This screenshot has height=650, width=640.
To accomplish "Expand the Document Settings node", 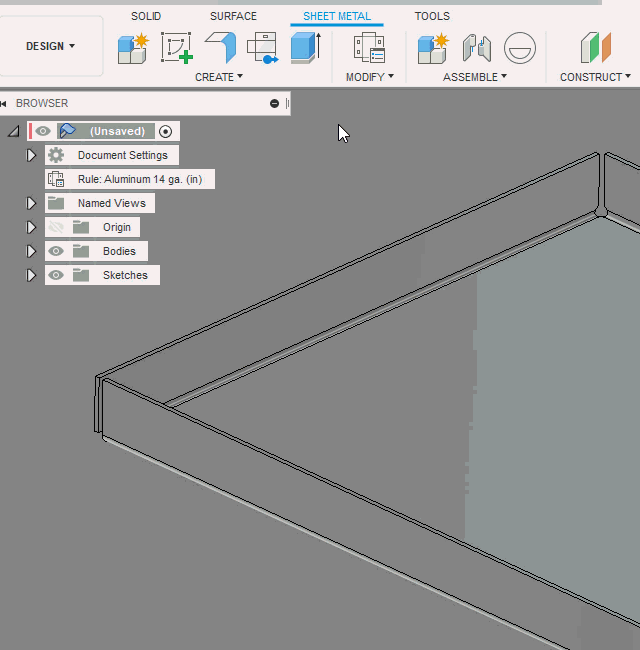I will point(31,155).
